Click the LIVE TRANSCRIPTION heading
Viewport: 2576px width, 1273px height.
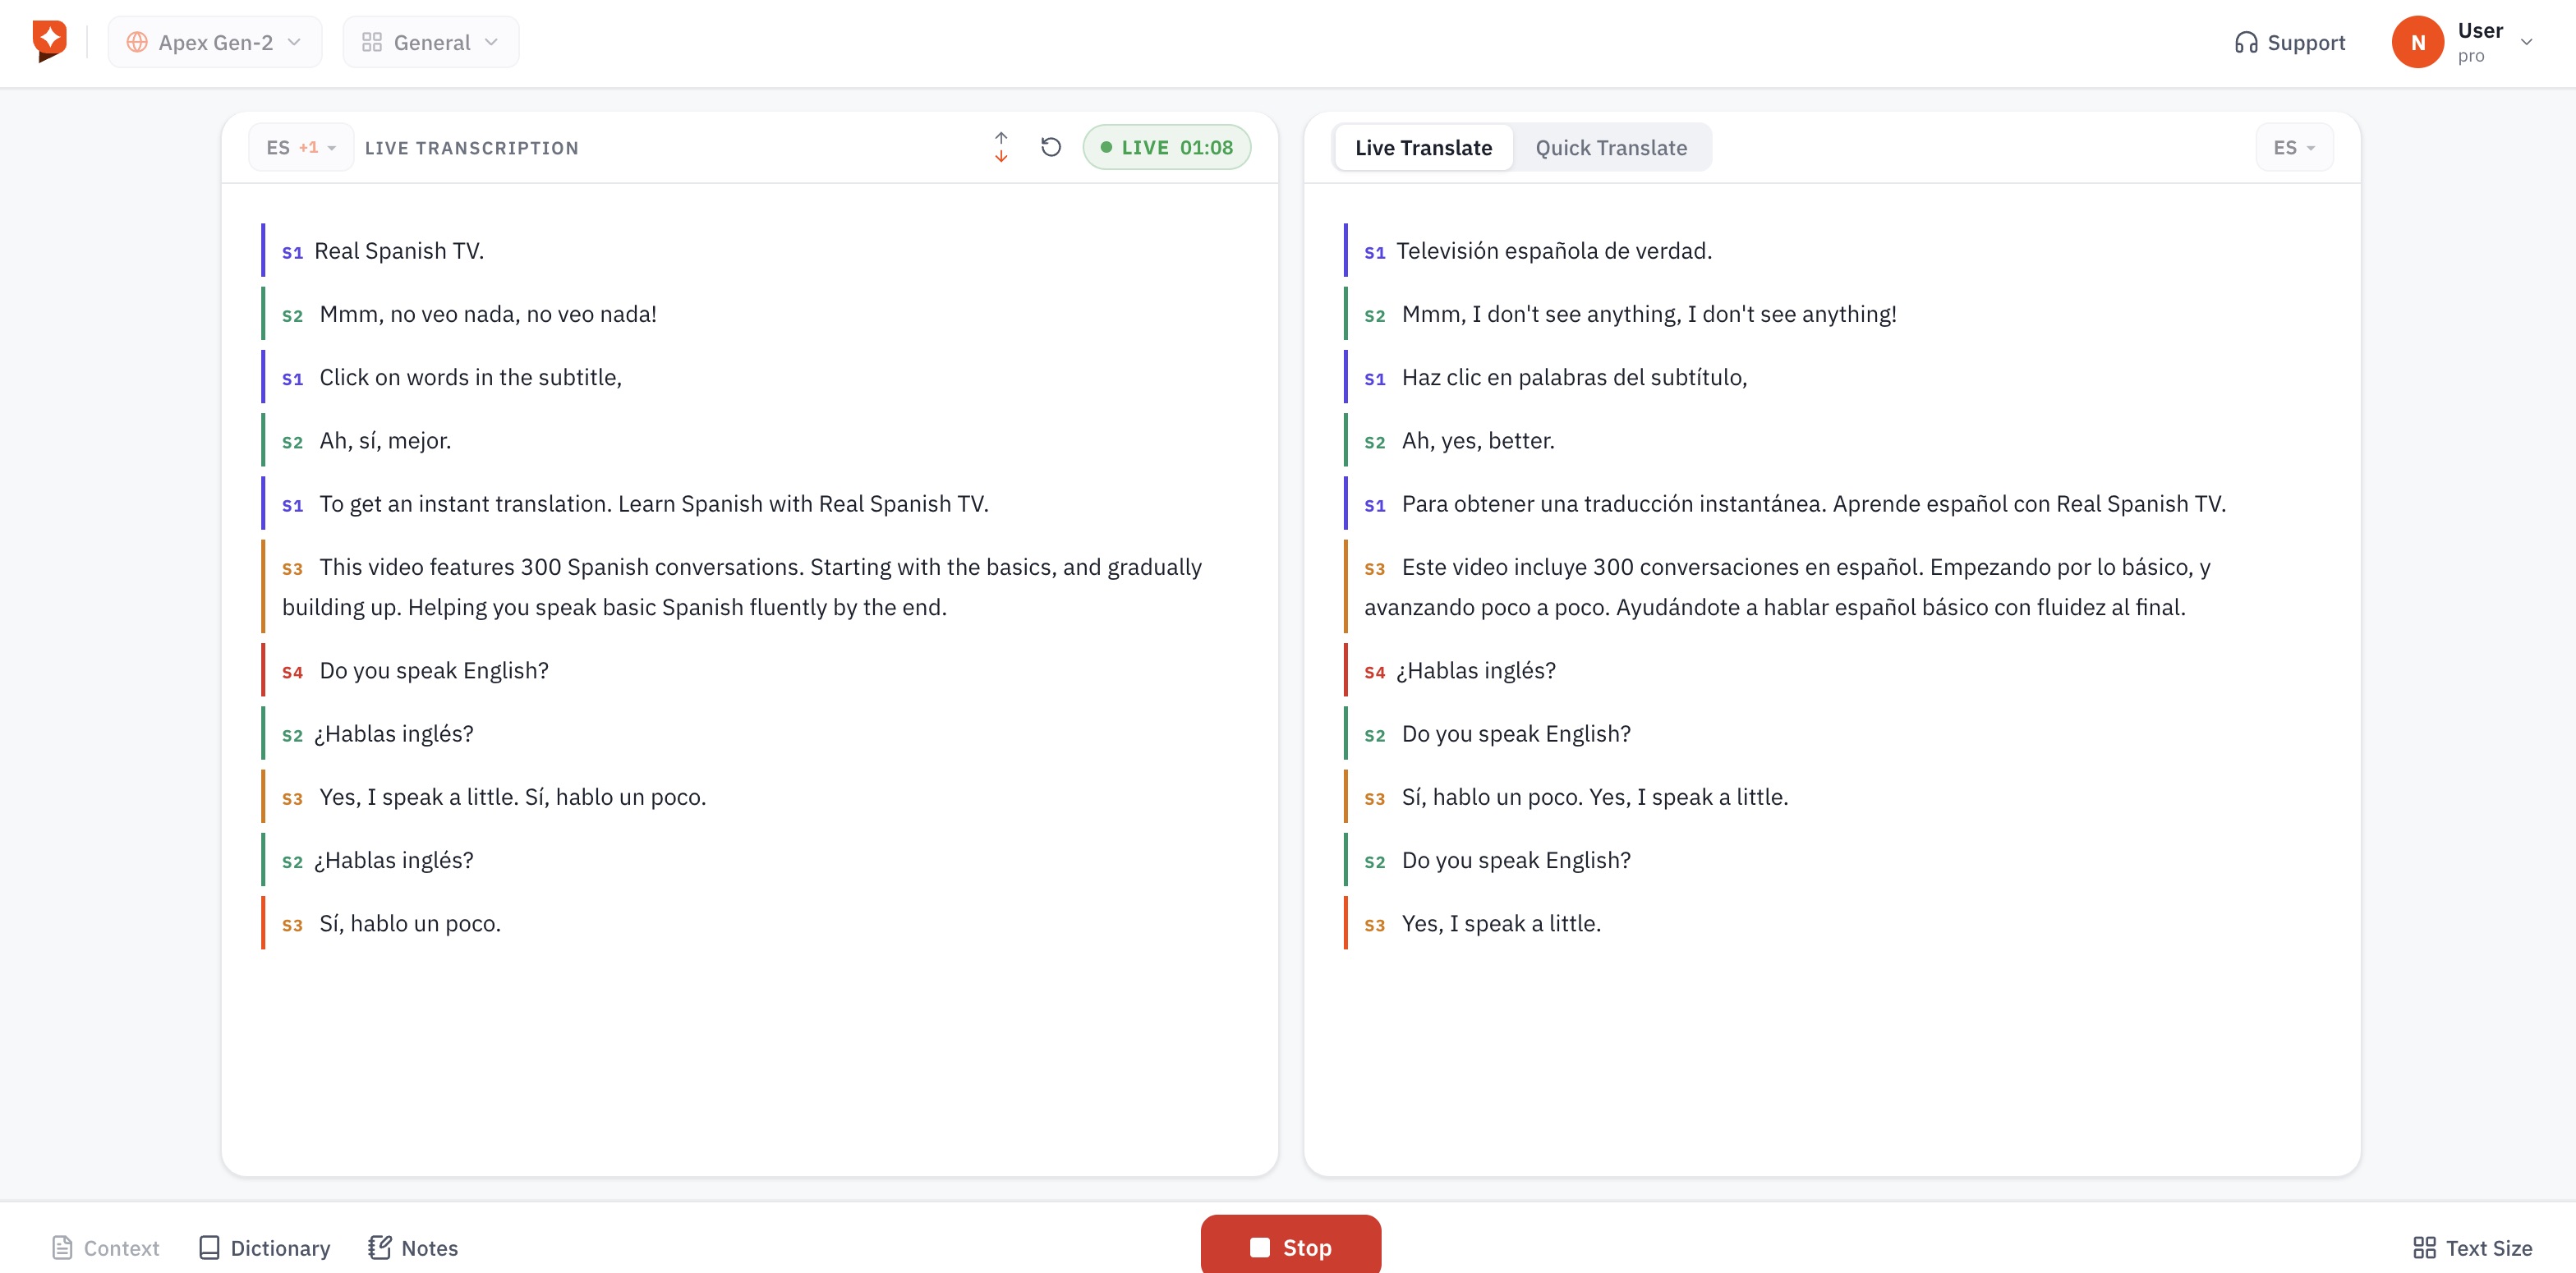click(x=471, y=148)
